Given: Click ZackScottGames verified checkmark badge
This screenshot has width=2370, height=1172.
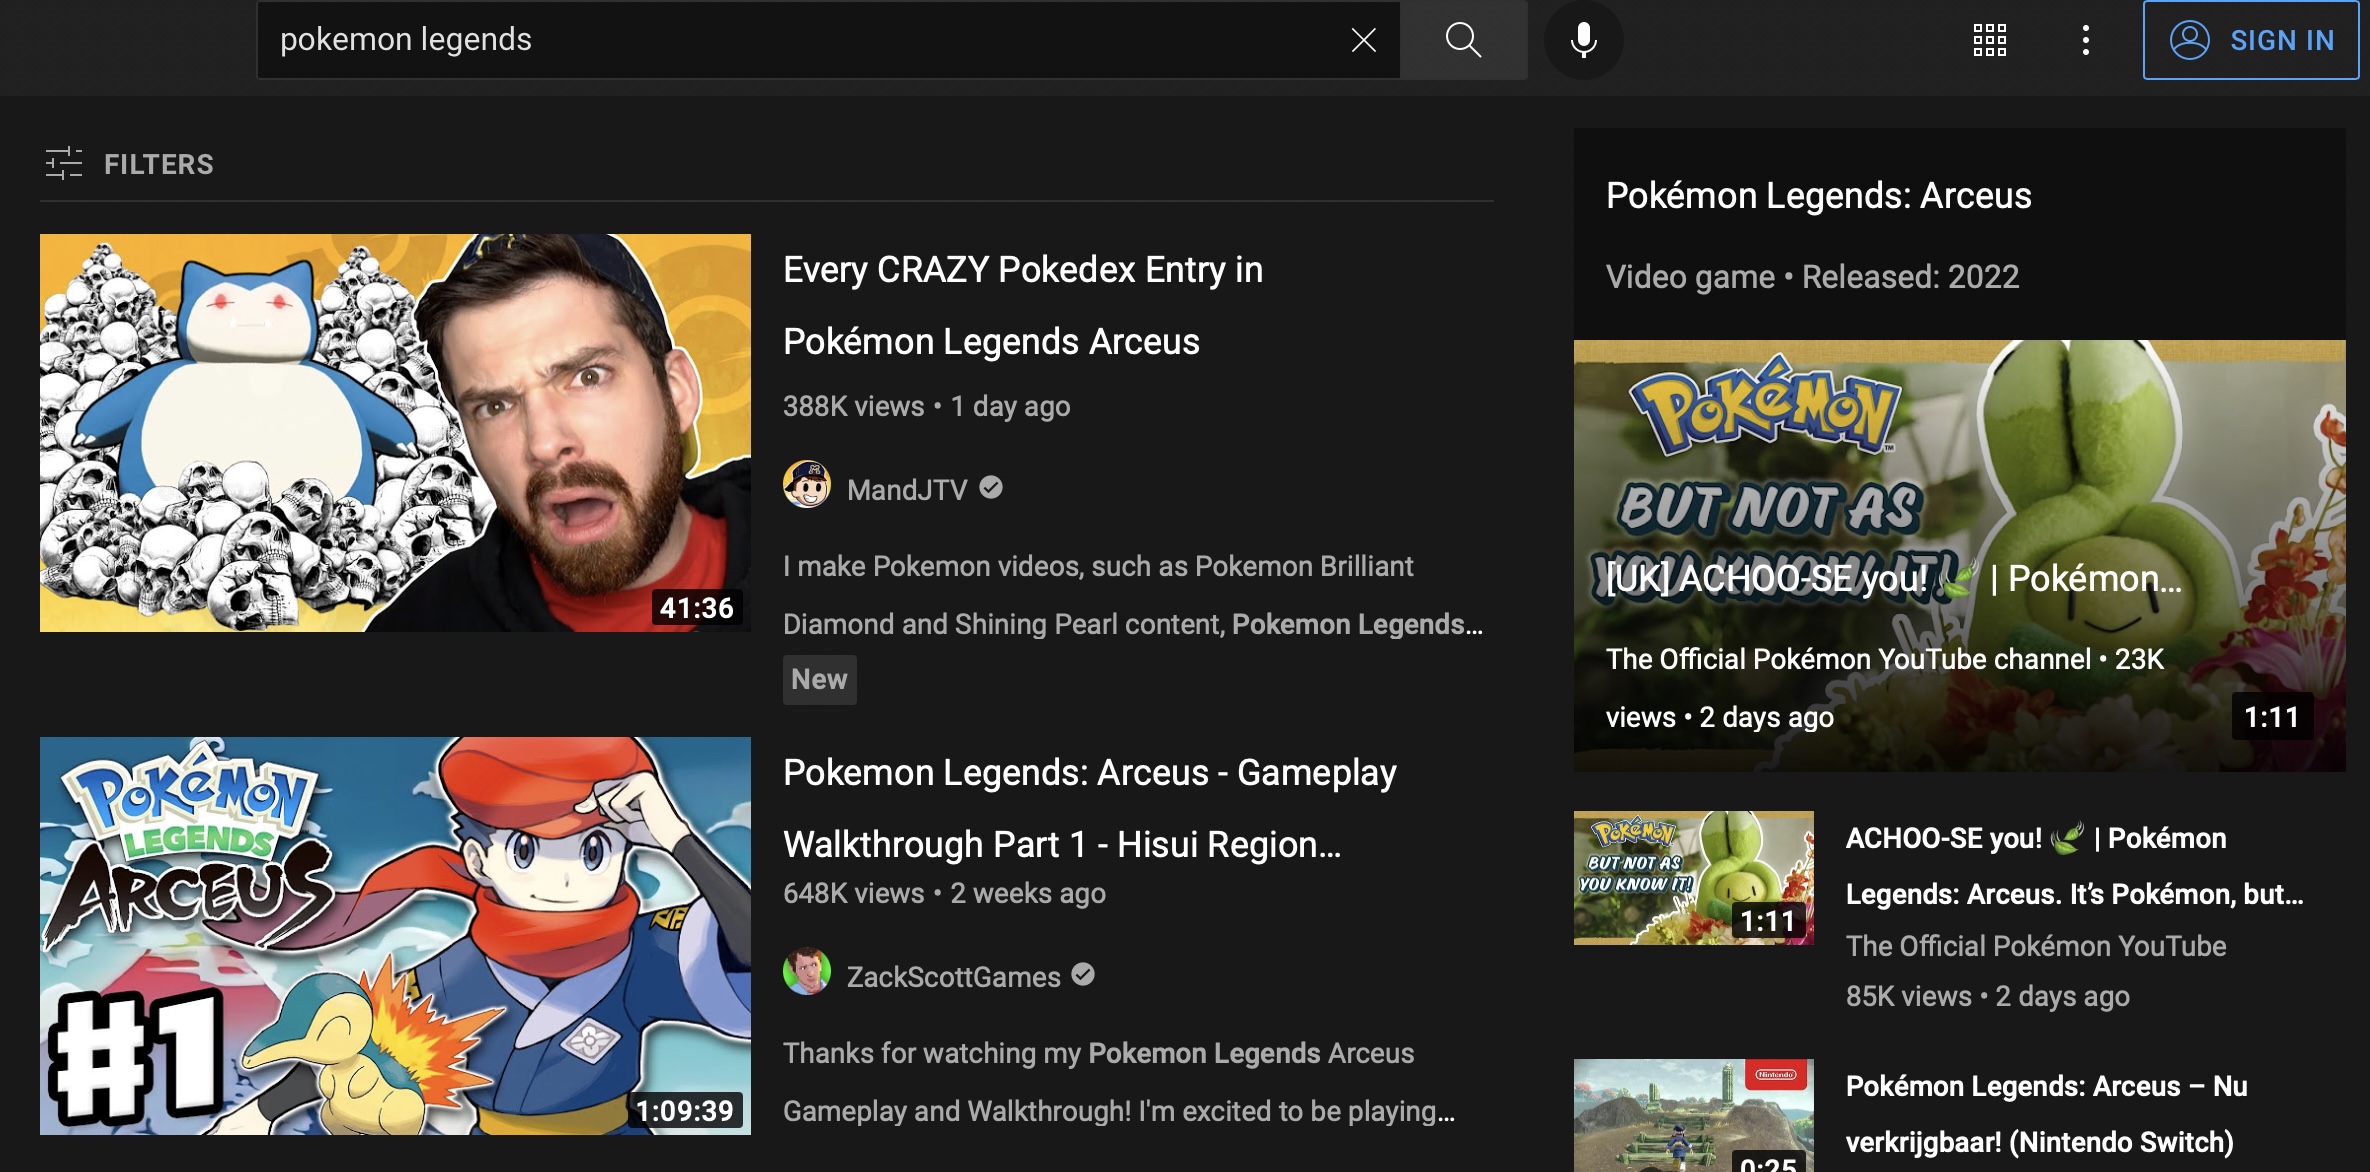Looking at the screenshot, I should point(1083,974).
